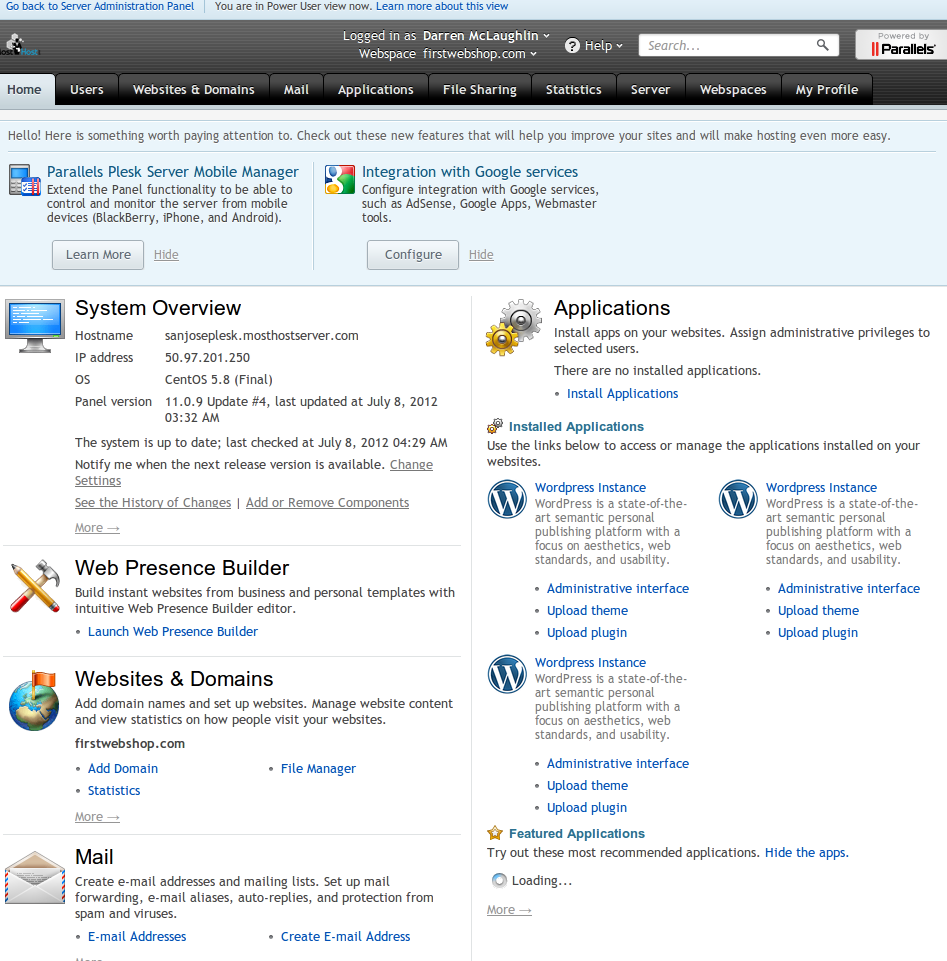Open the Launch Web Presence Builder link
The width and height of the screenshot is (947, 961).
172,632
